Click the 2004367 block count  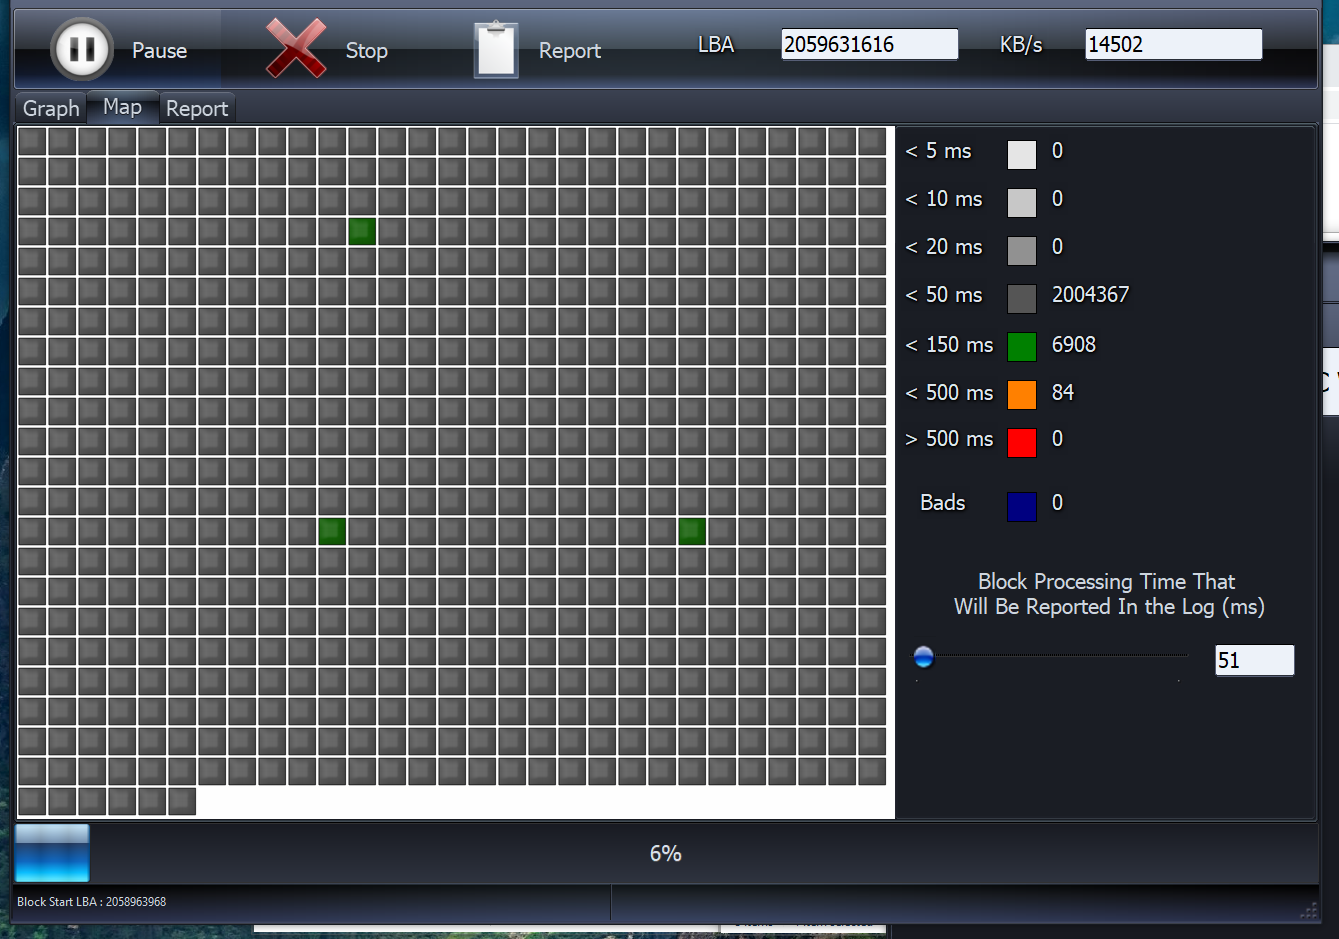pyautogui.click(x=1090, y=295)
